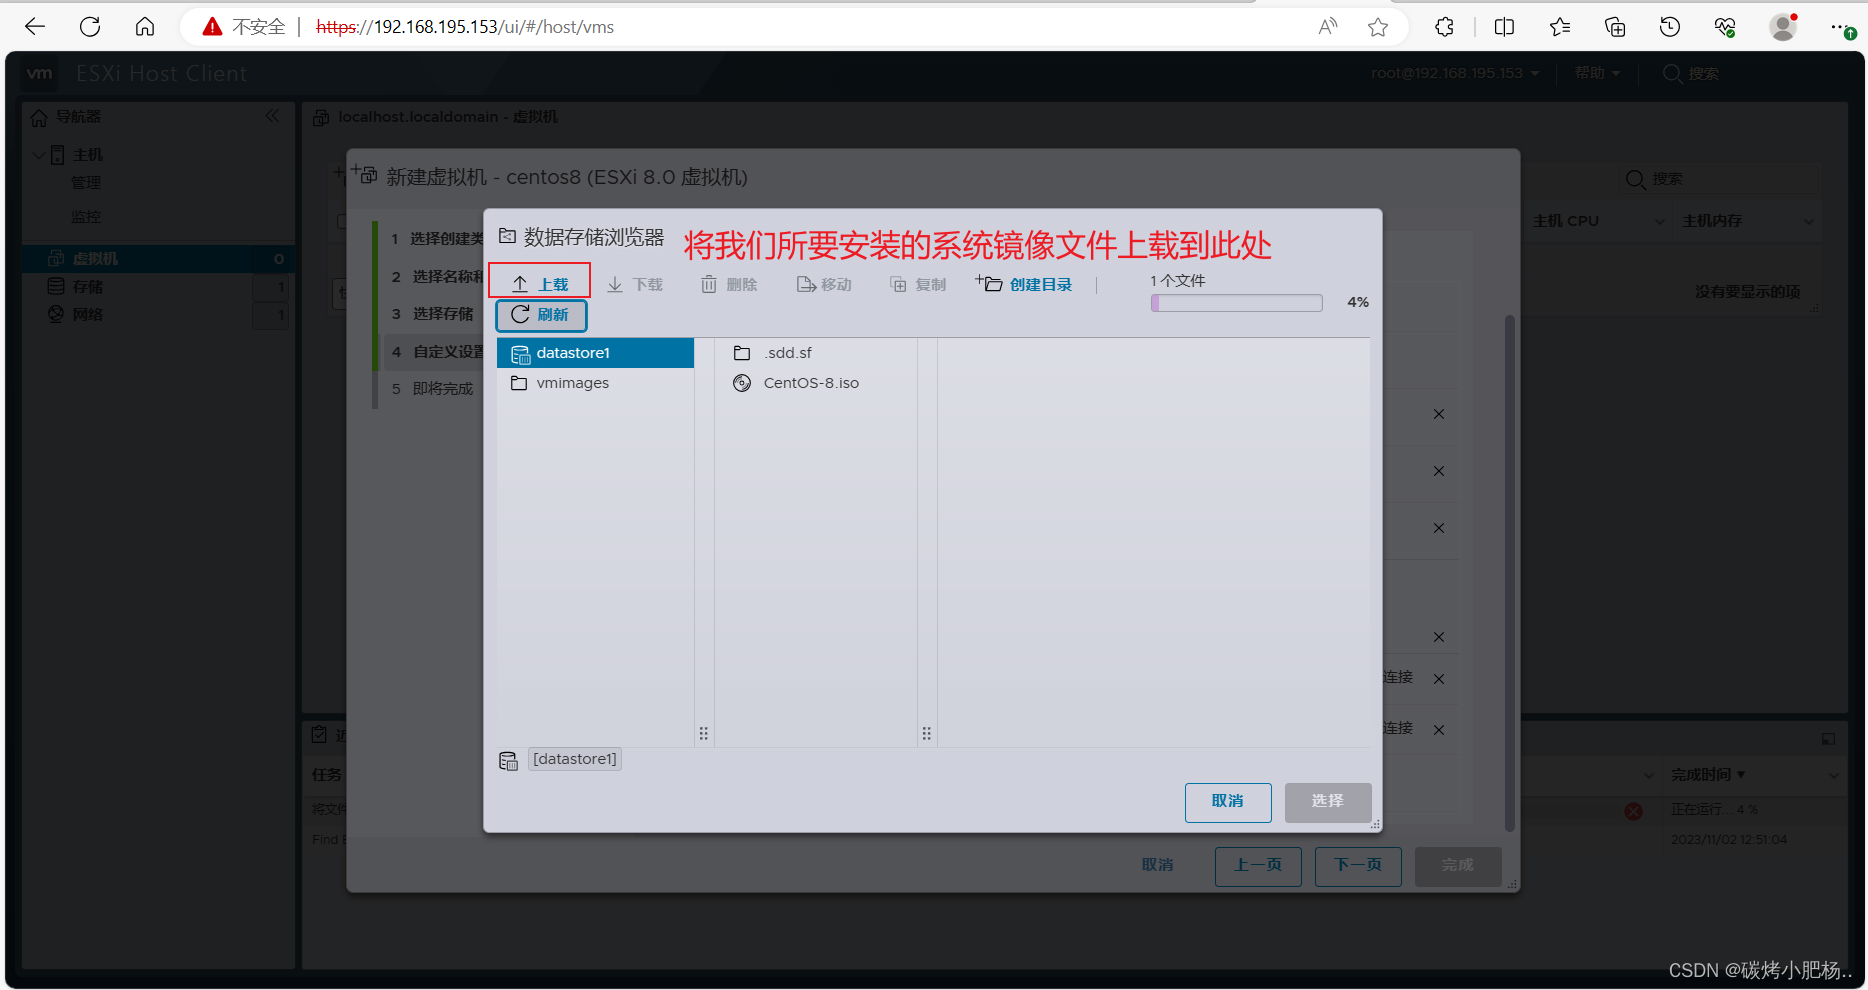
Task: Click the vm logo in header
Action: (40, 73)
